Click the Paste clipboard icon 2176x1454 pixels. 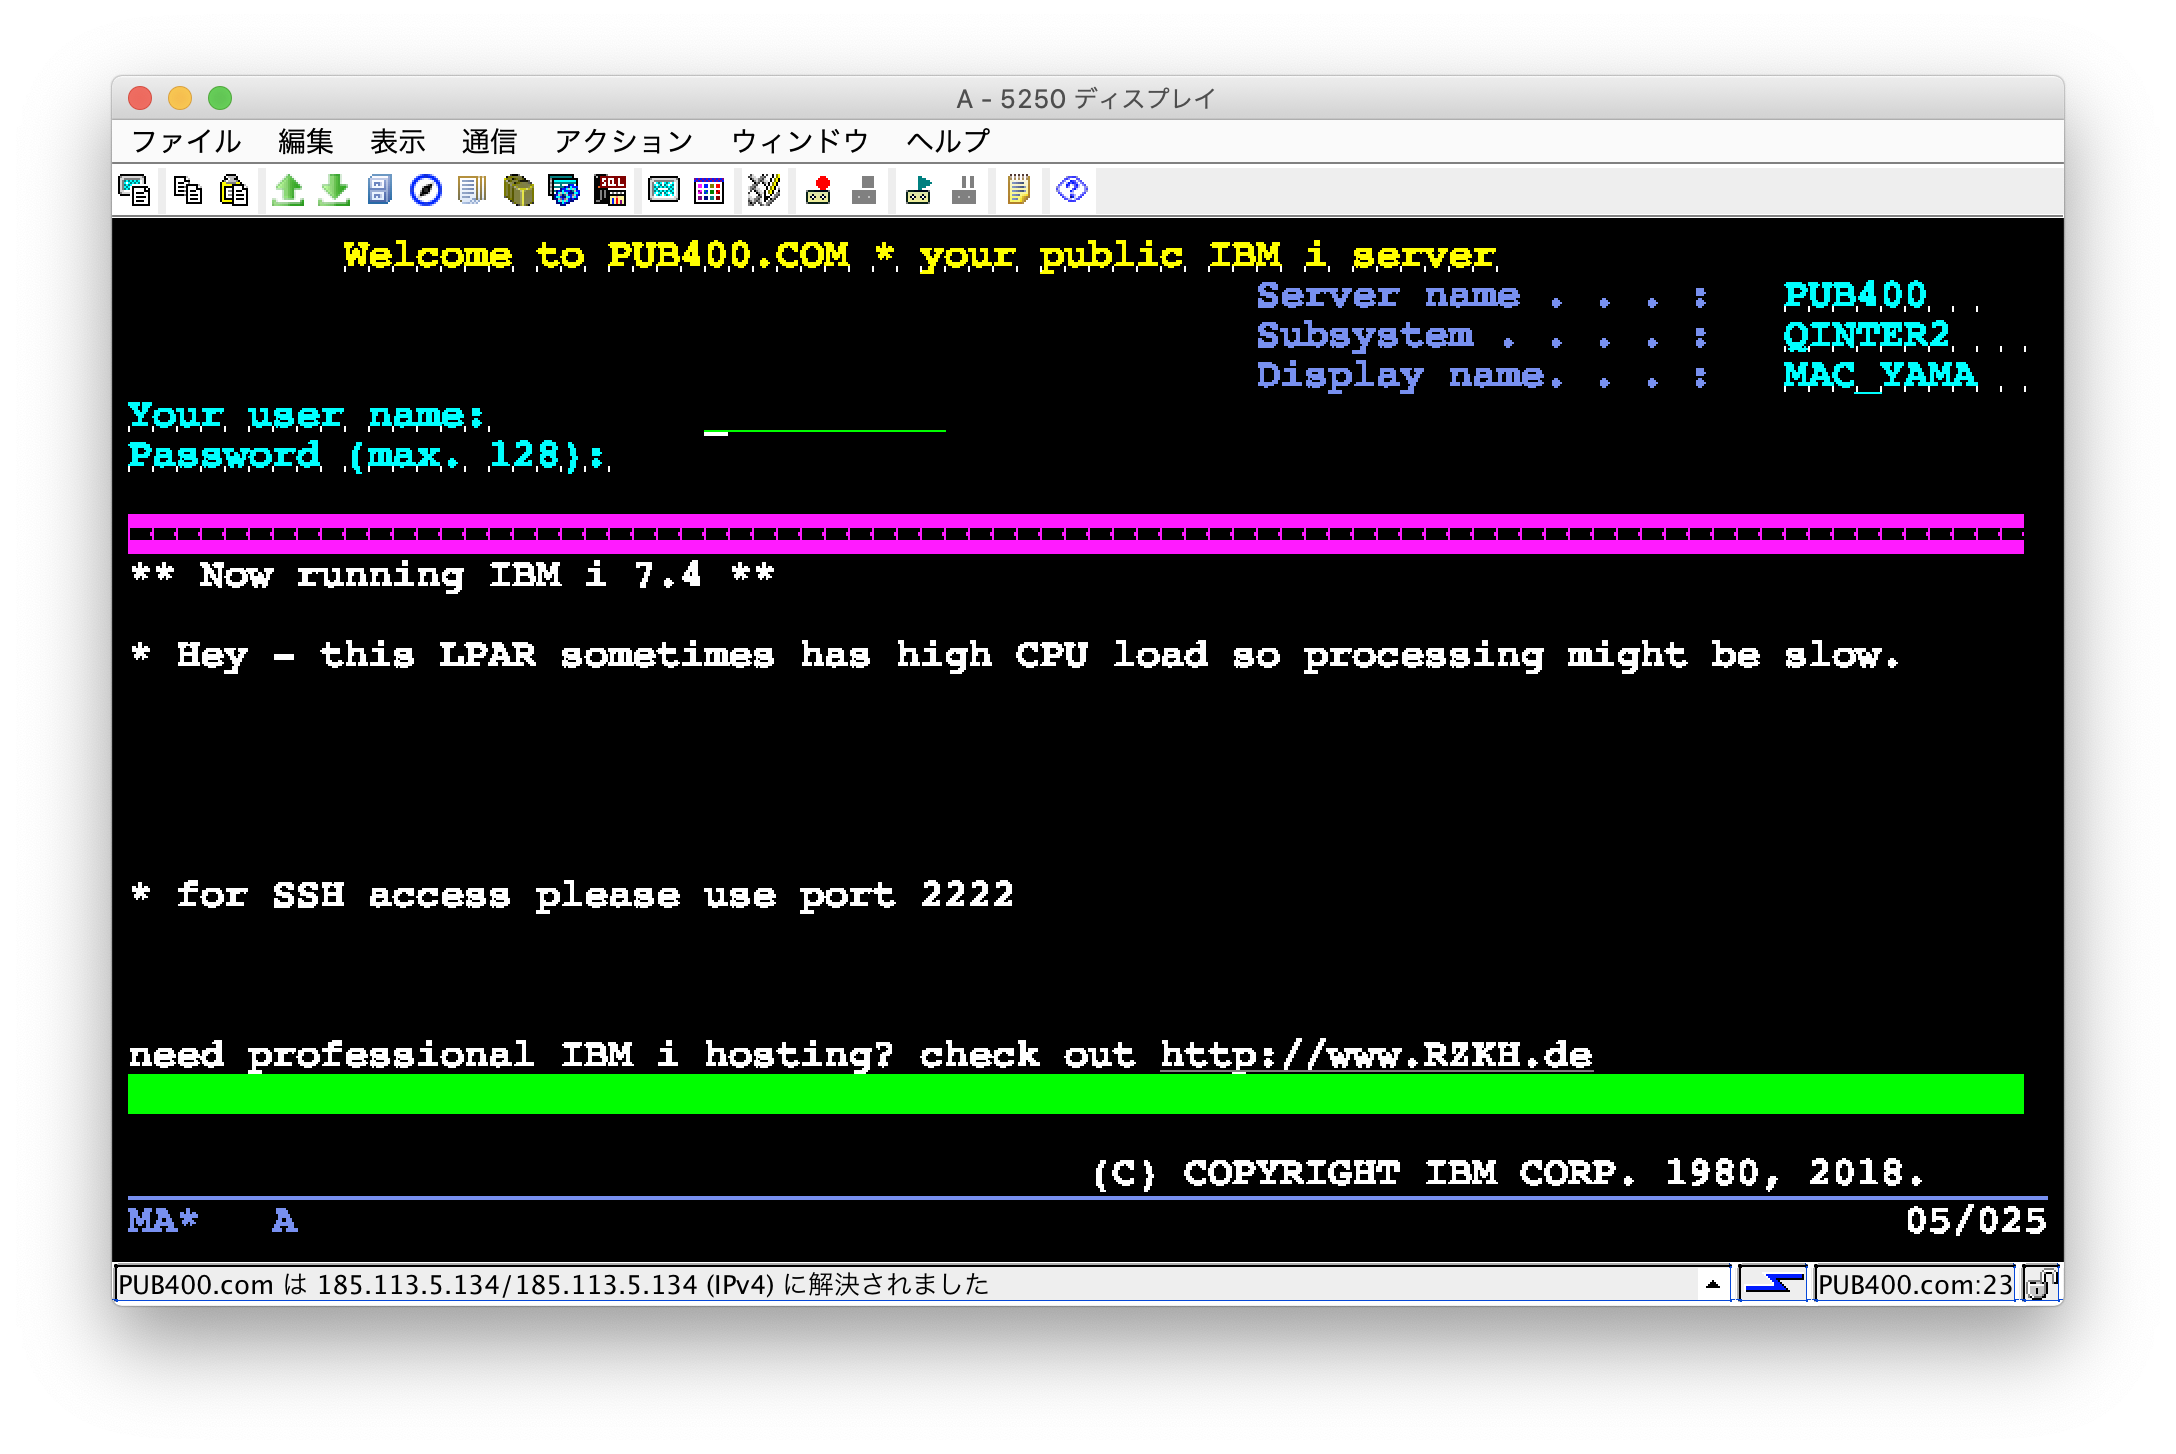233,190
